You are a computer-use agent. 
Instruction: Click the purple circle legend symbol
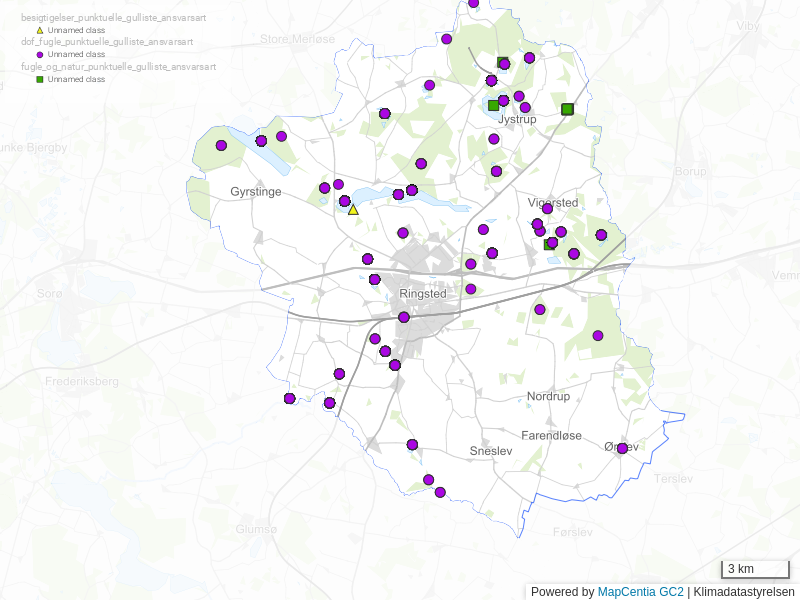[40, 54]
